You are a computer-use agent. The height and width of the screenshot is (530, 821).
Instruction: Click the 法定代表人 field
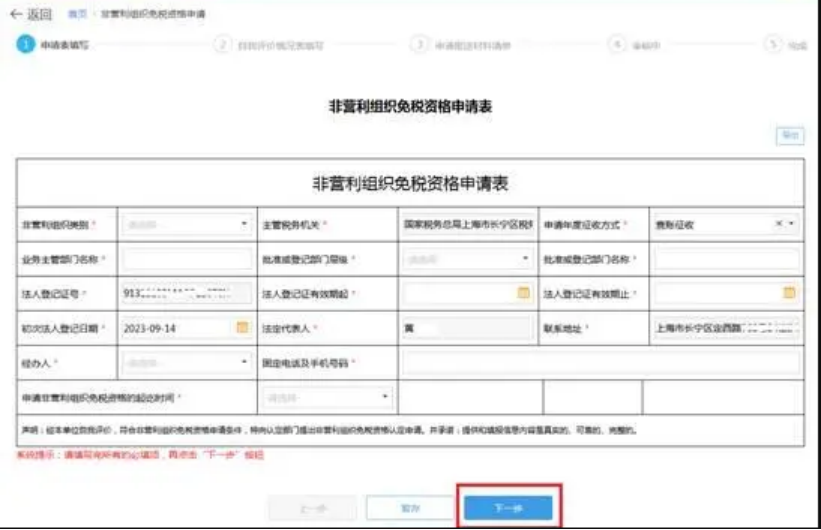coord(468,328)
